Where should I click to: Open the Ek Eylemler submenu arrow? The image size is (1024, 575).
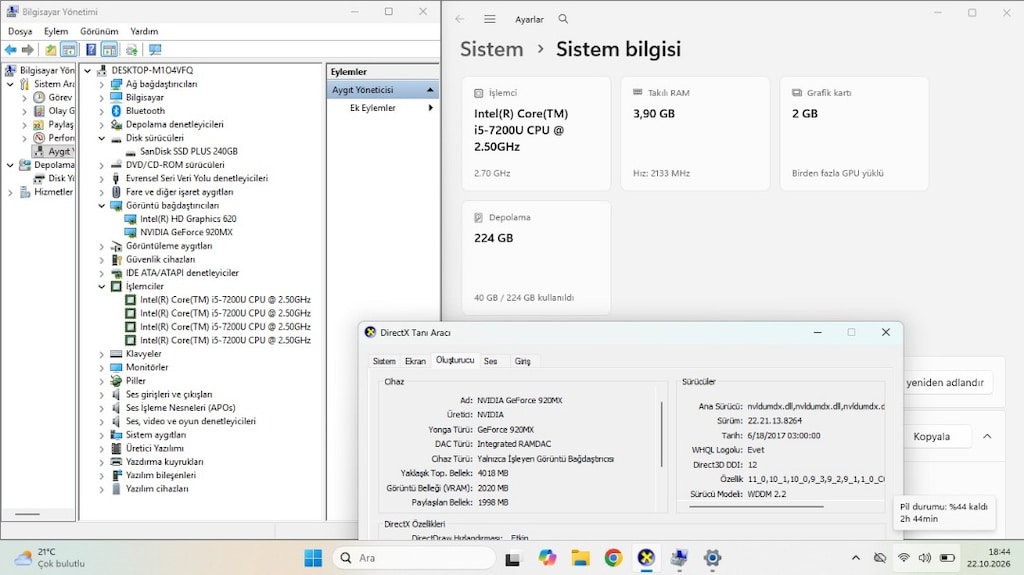(430, 108)
